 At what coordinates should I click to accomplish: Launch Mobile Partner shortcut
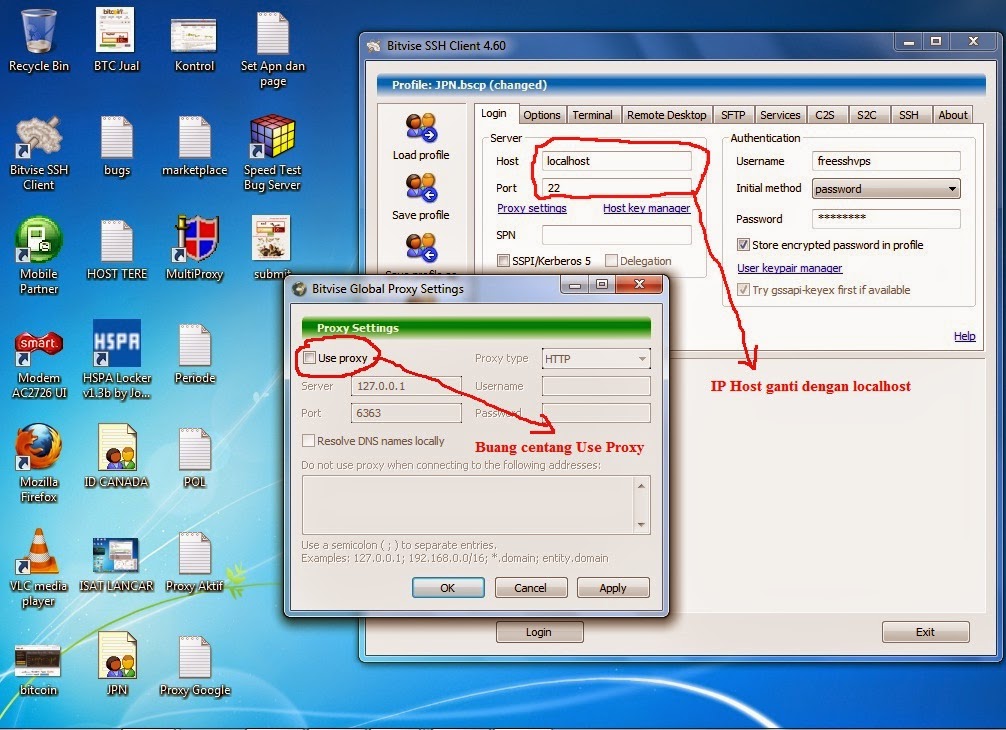38,255
